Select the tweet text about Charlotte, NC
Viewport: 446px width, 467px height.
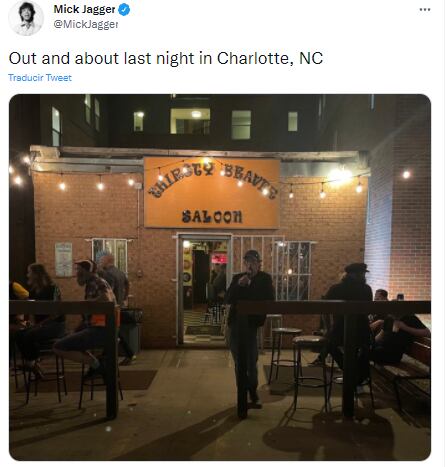pyautogui.click(x=166, y=58)
